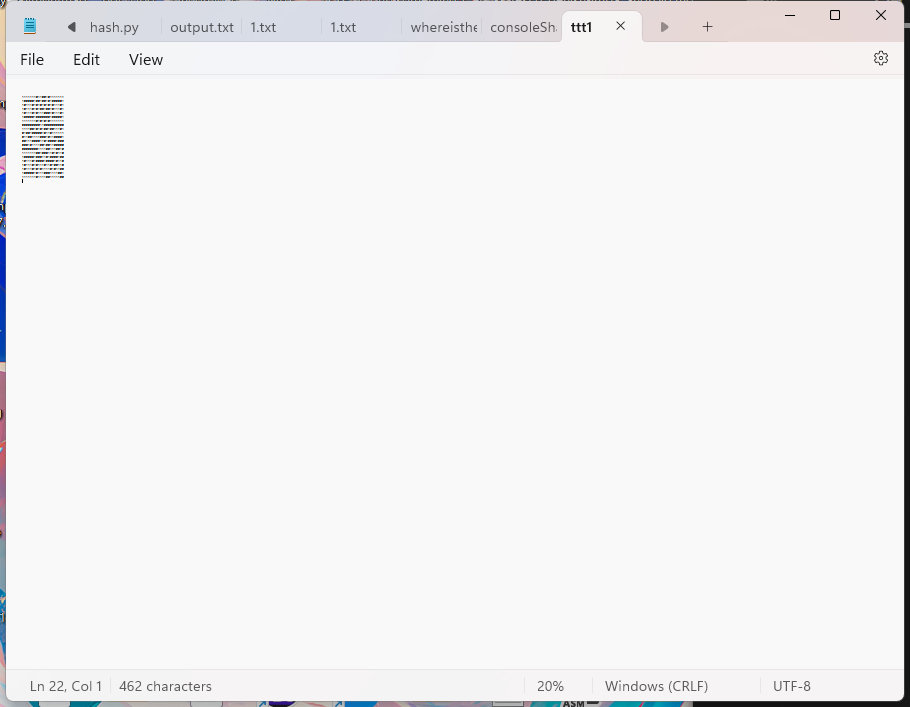Click the Windows (CRLF) line ending indicator
910x707 pixels.
(x=656, y=686)
